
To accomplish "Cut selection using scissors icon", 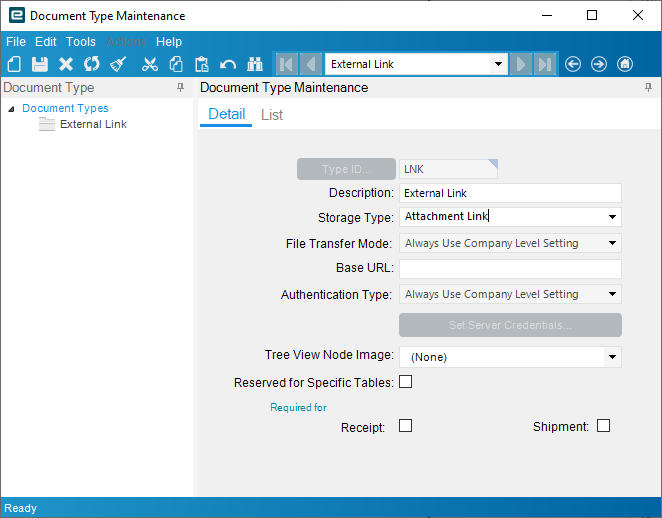I will point(150,64).
